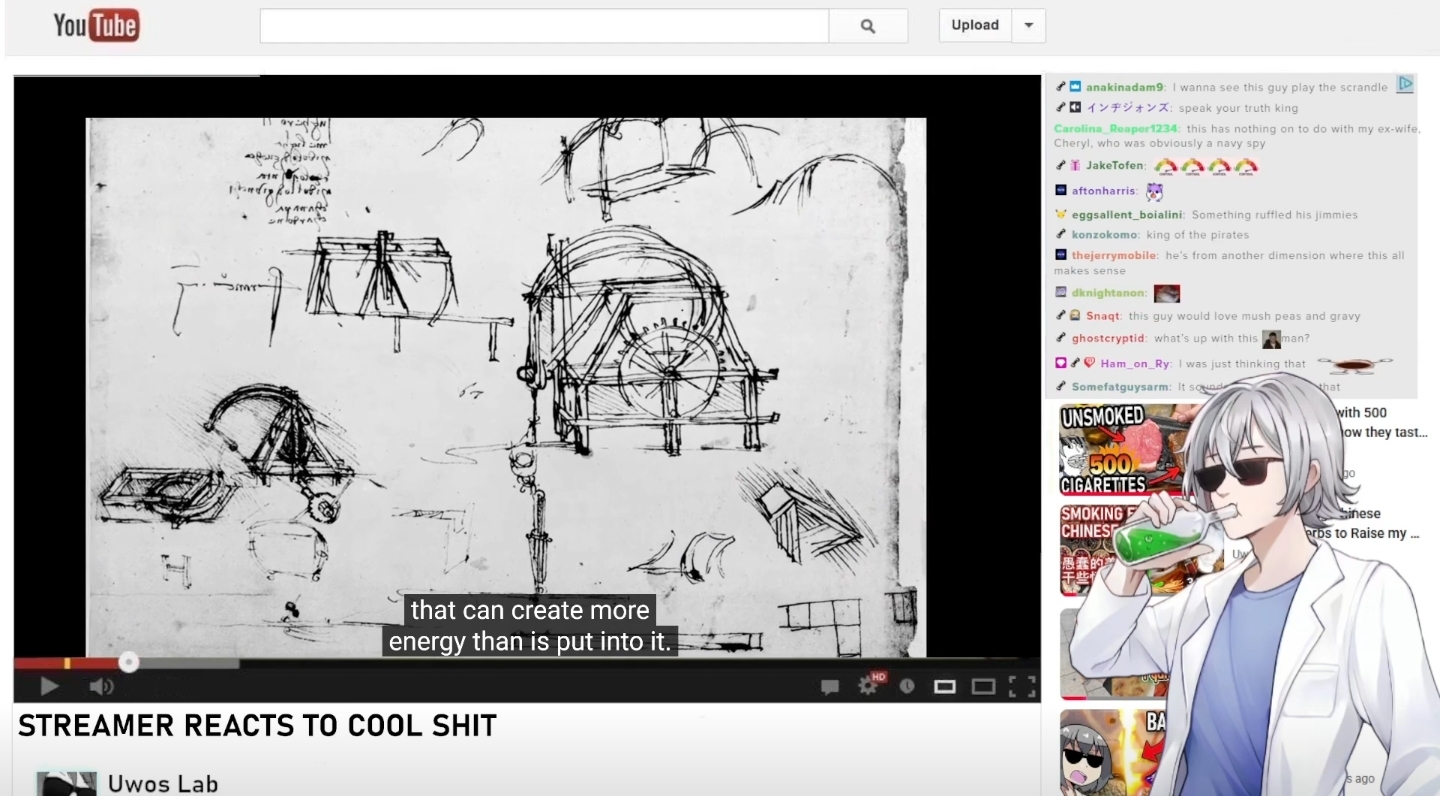Screen dimensions: 1440x796
Task: Click the face emote in ghostcryptid's message
Action: tap(1271, 339)
